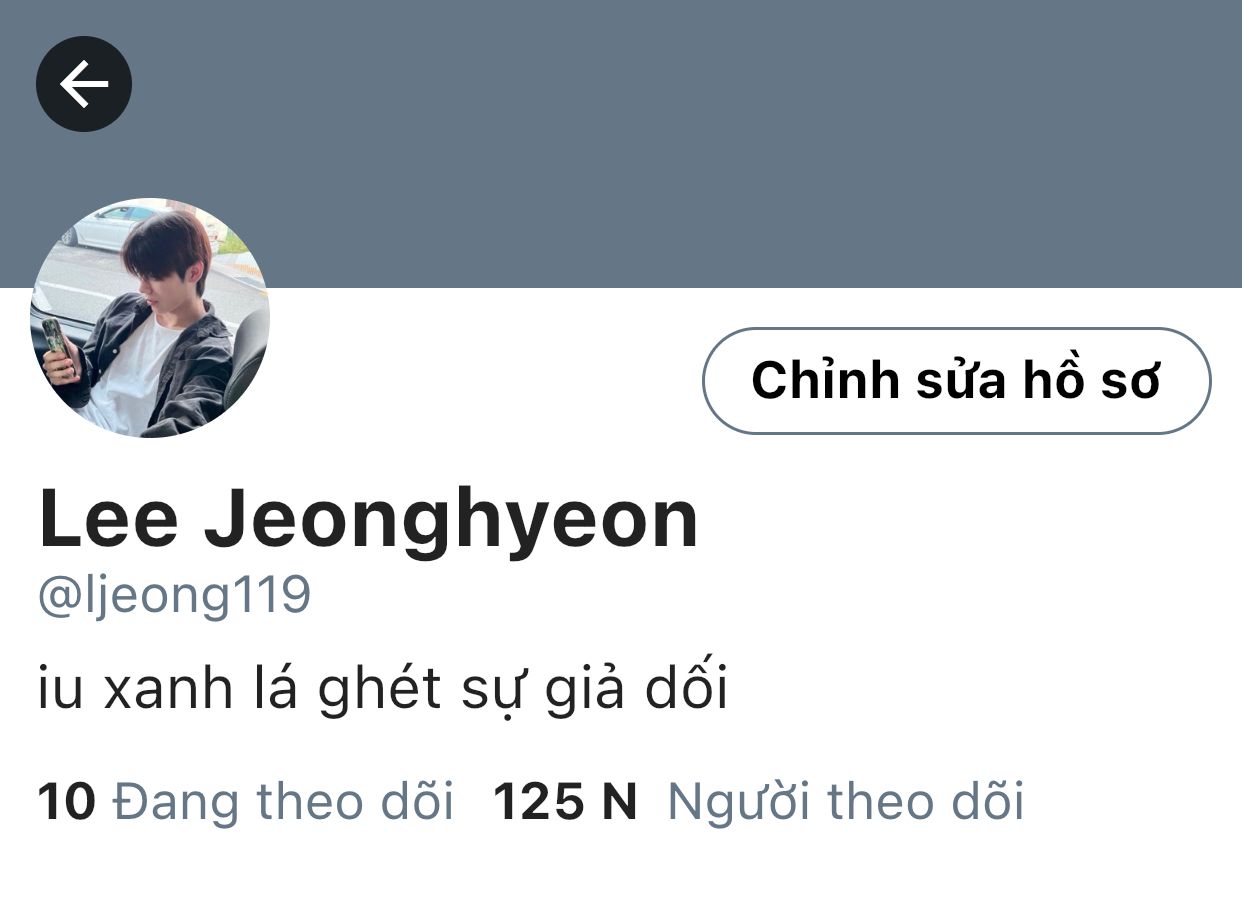
Task: Tap the letter N after 125
Action: (x=619, y=802)
